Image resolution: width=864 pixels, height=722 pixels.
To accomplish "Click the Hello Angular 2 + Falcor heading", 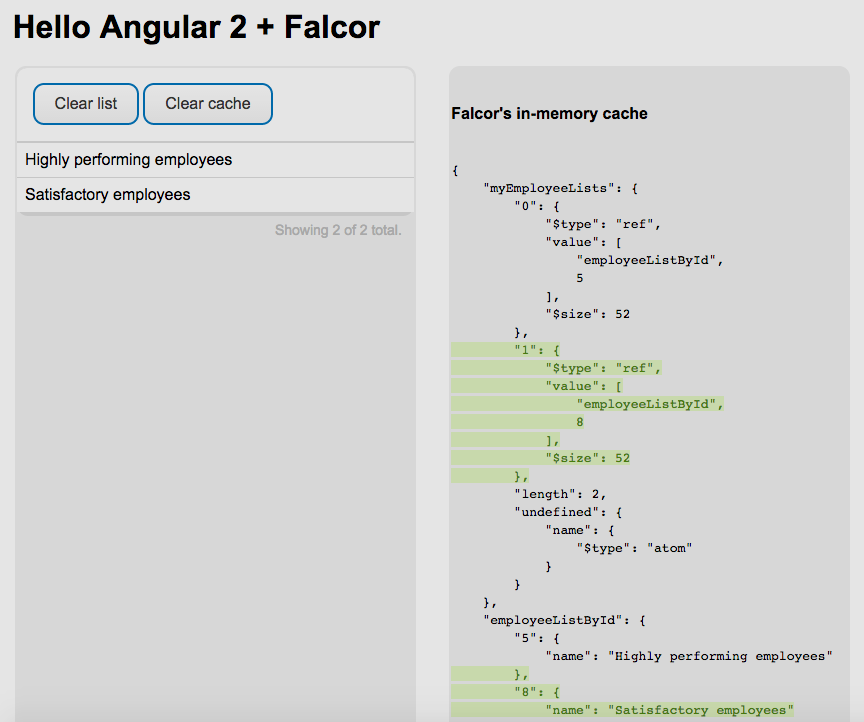I will (x=197, y=27).
